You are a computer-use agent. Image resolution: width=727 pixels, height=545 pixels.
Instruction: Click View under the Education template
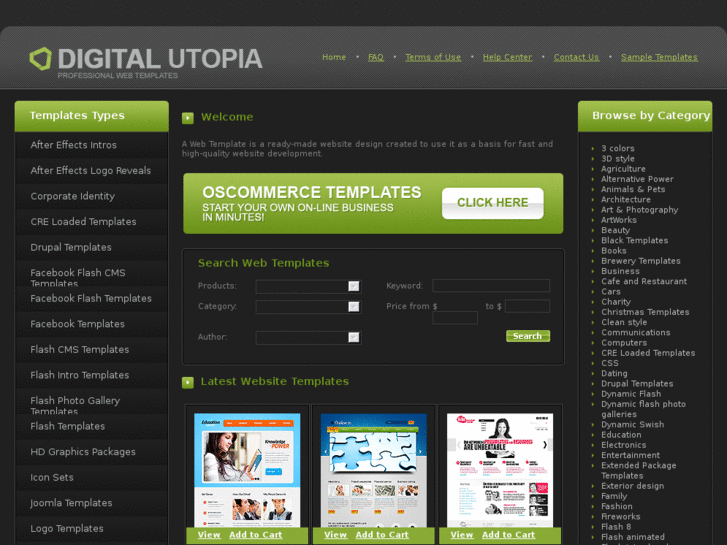(x=209, y=535)
